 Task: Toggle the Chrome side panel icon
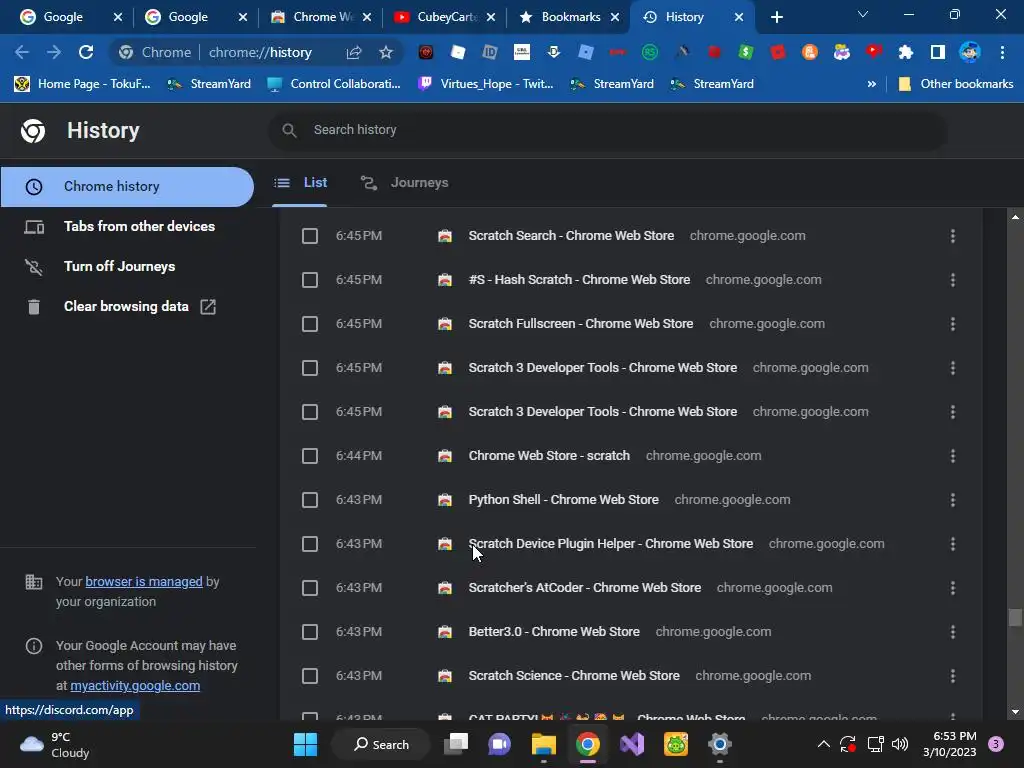click(x=937, y=52)
